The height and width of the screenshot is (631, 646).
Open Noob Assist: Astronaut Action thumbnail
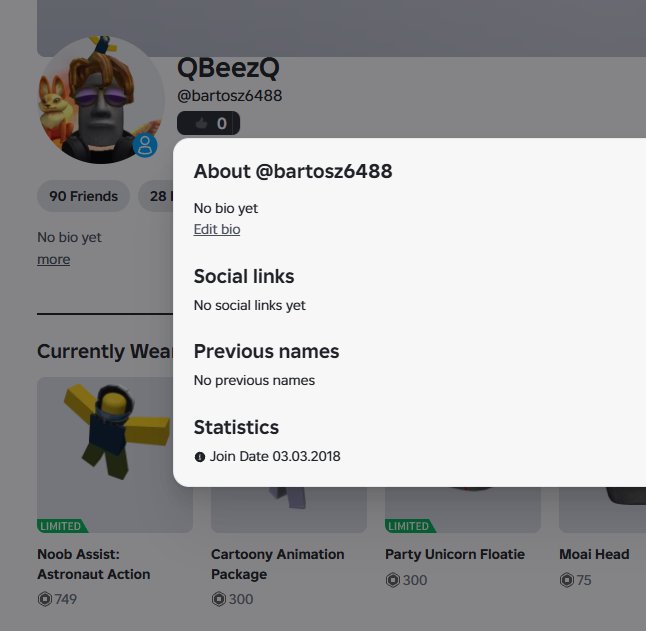click(x=115, y=455)
